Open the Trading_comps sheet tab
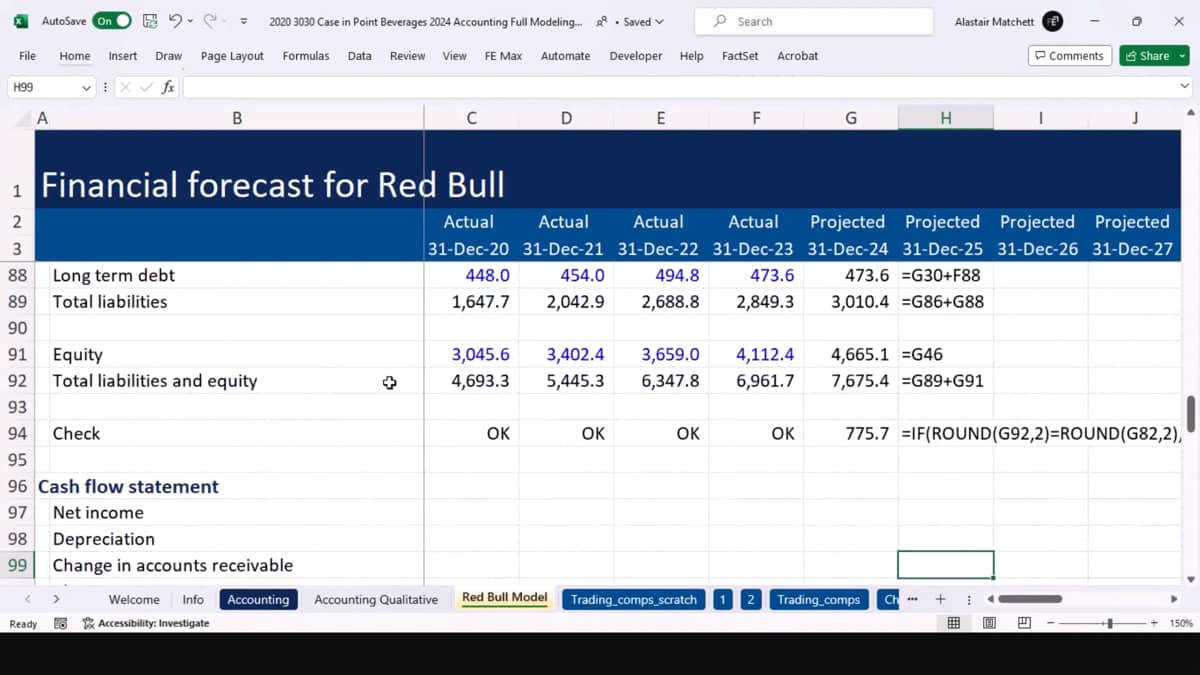 [x=818, y=599]
